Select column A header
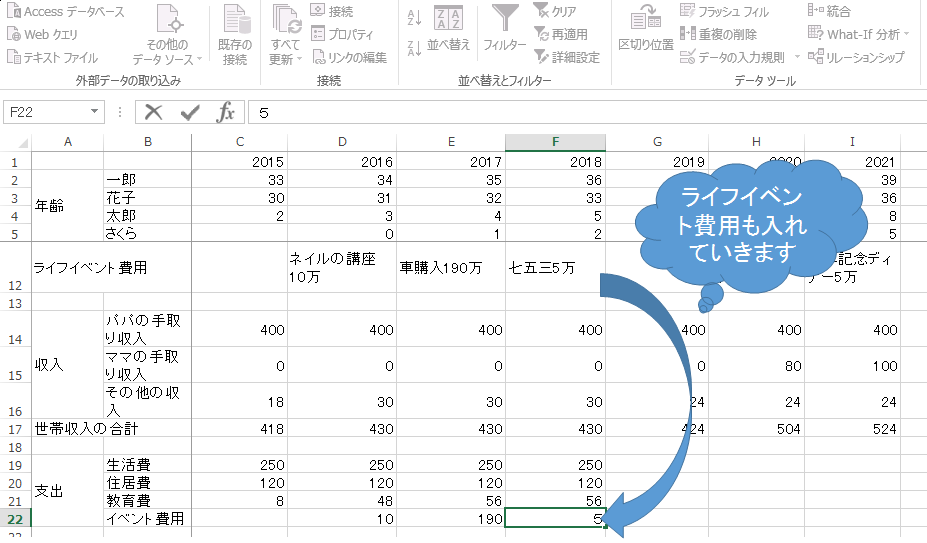This screenshot has height=543, width=927. [67, 142]
